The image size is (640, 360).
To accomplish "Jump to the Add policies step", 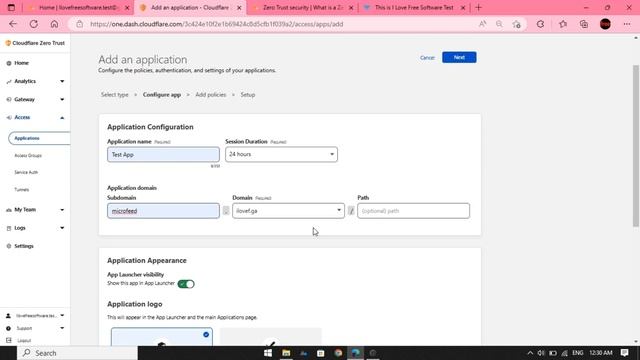I will tap(211, 95).
